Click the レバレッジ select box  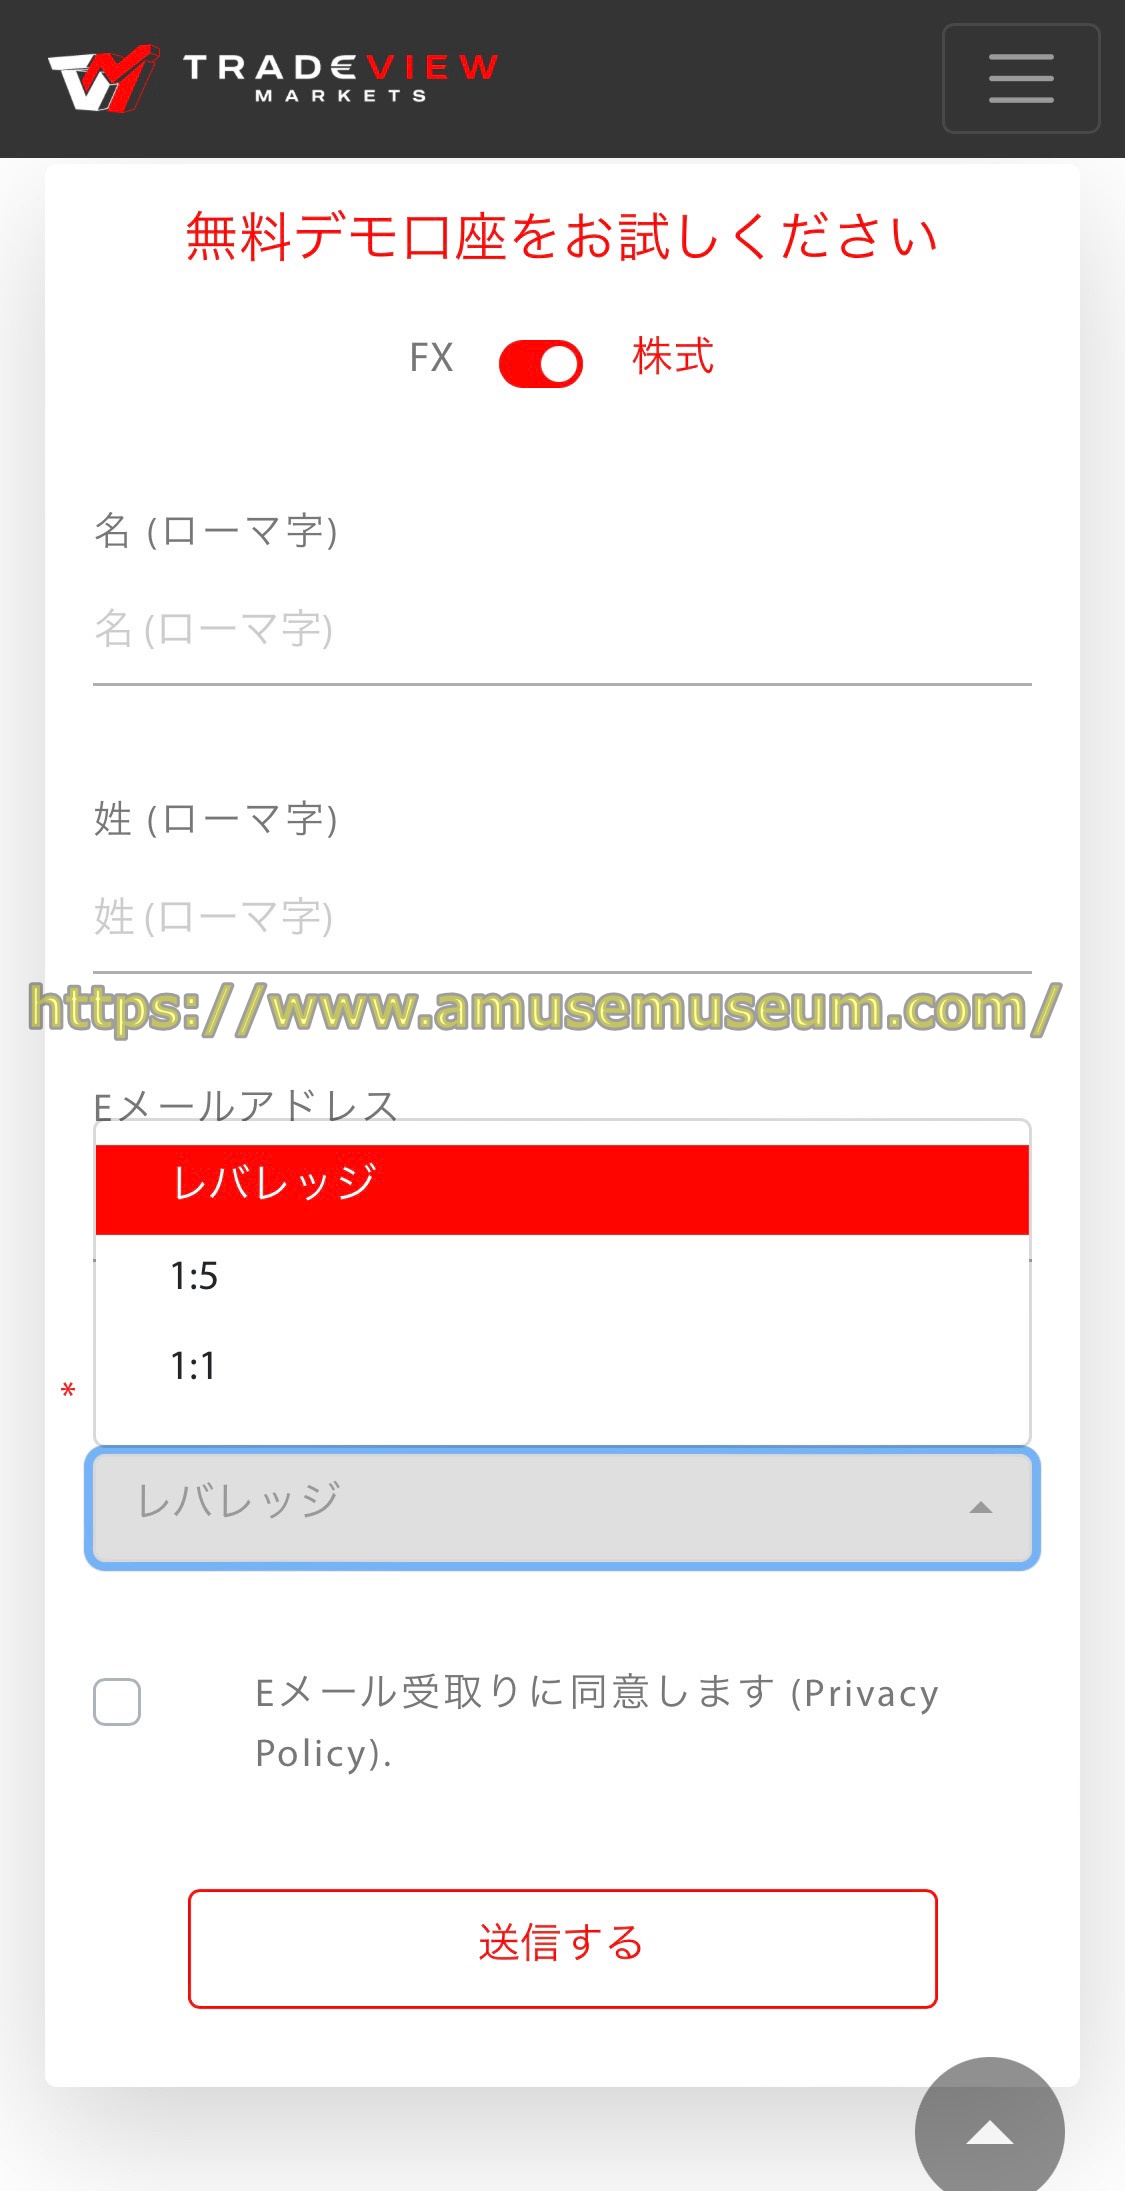click(562, 1508)
